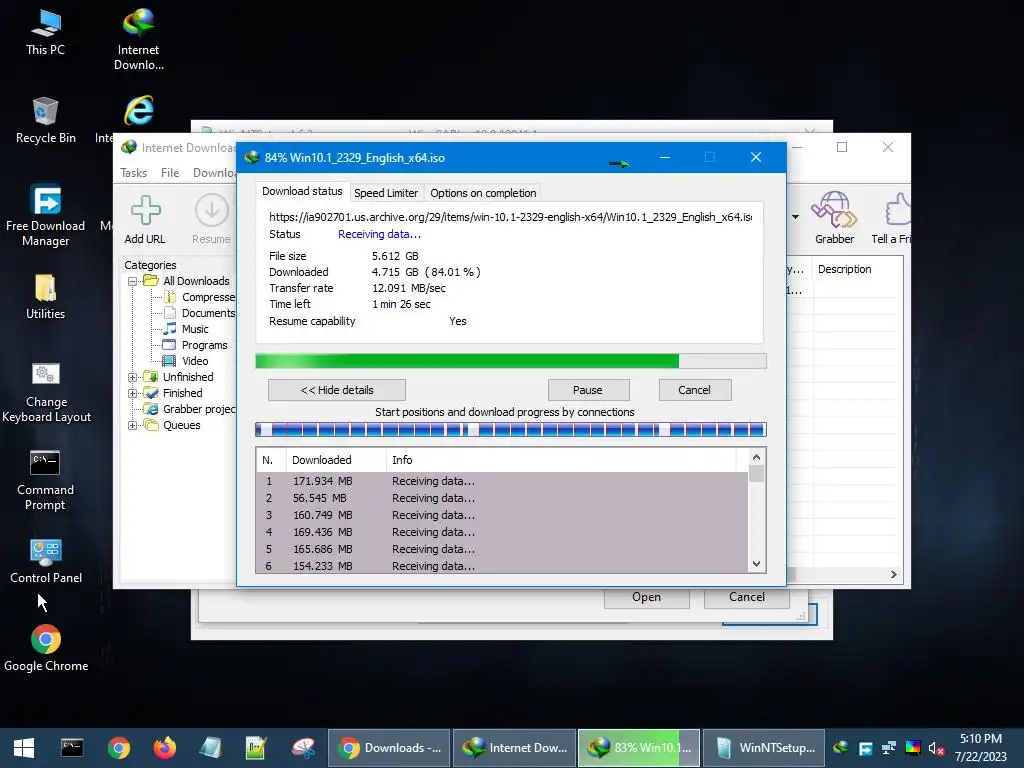
Task: Open pinned notepad icon on taskbar
Action: [210, 748]
